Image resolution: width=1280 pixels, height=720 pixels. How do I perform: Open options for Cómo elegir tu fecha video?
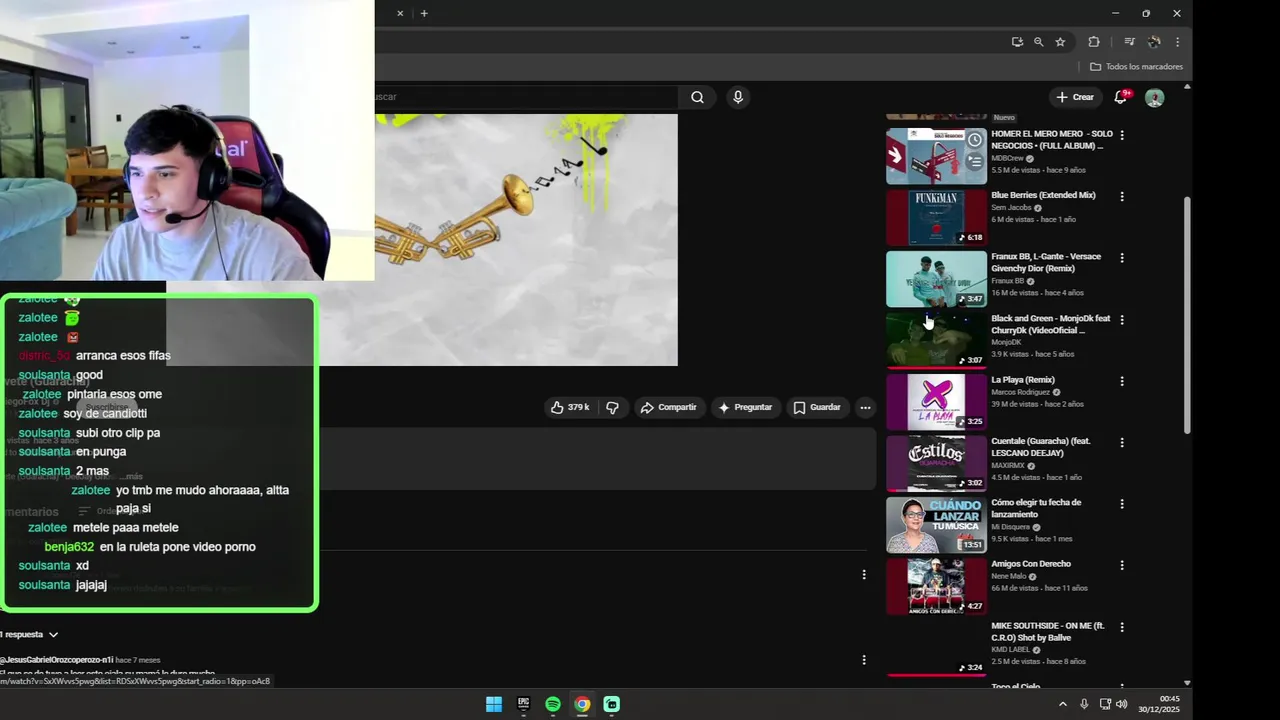[x=1122, y=504]
